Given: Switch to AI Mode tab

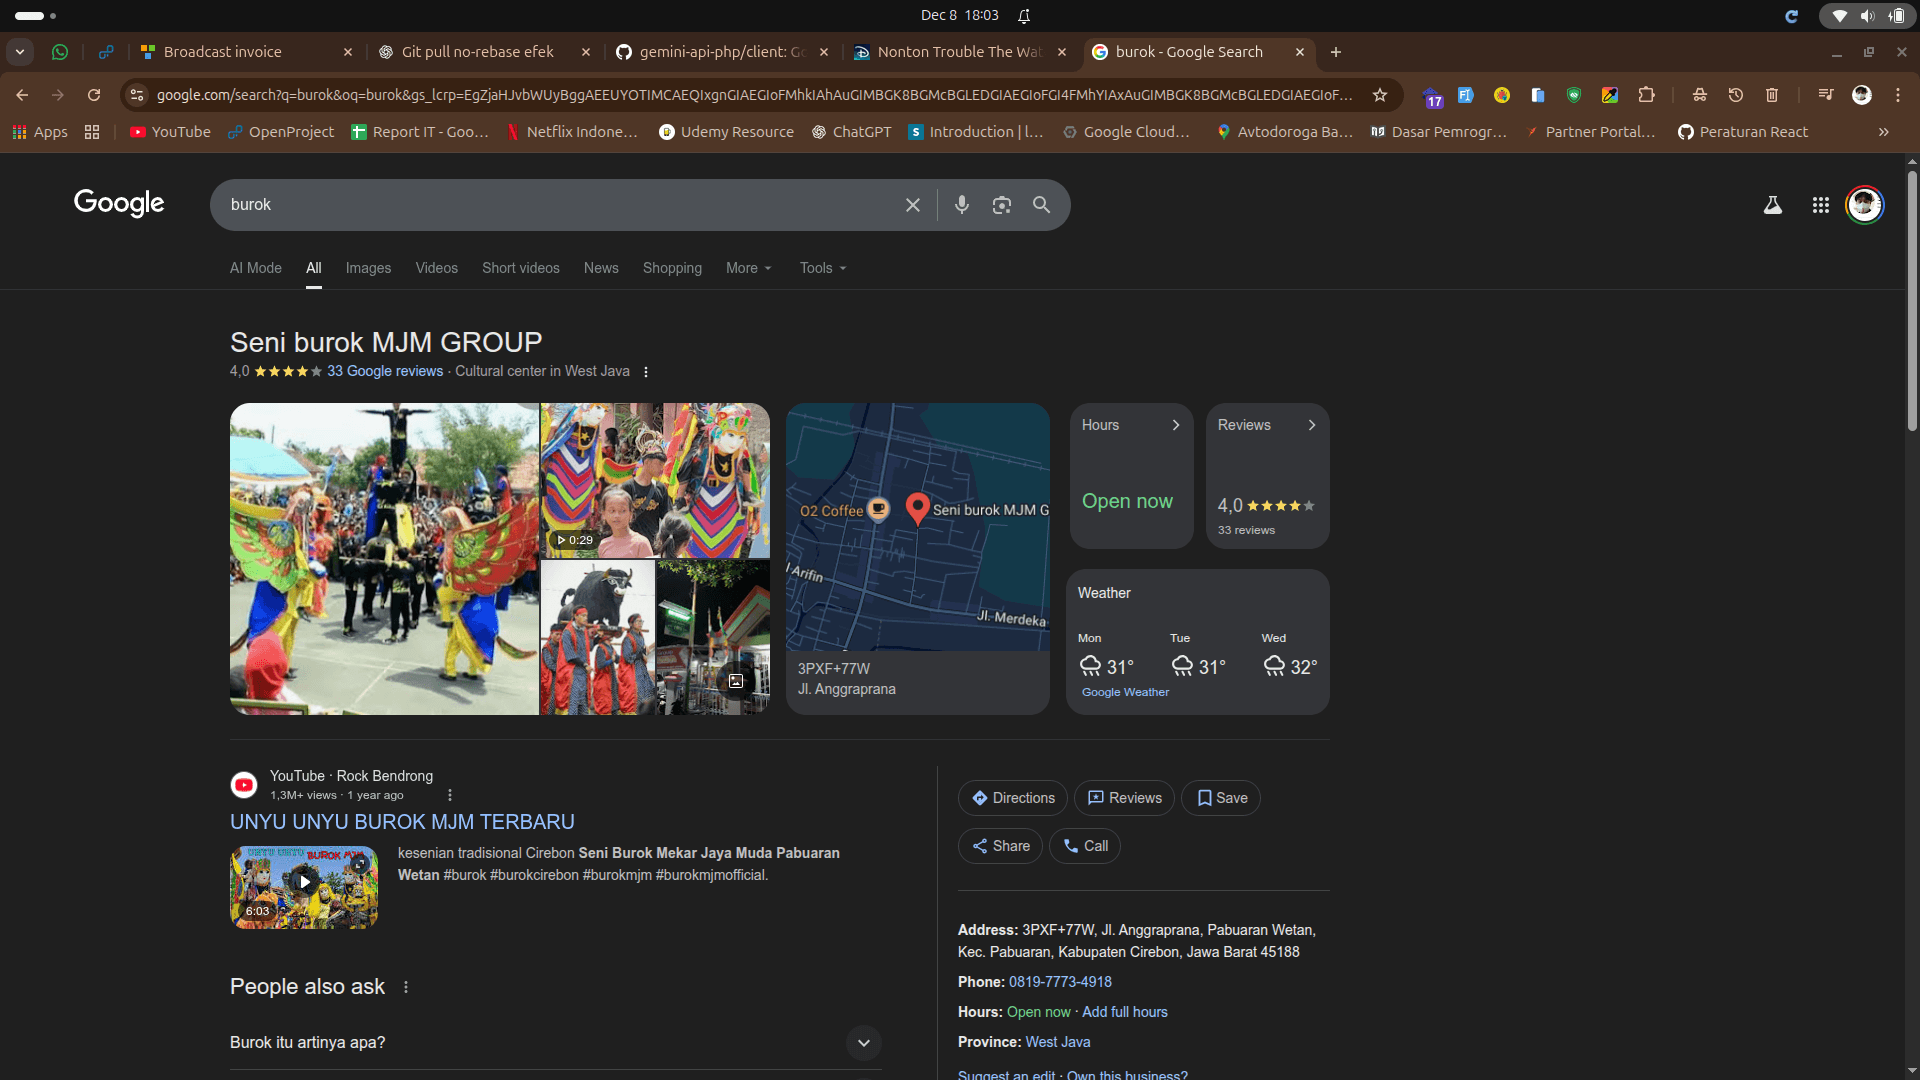Looking at the screenshot, I should pyautogui.click(x=256, y=268).
